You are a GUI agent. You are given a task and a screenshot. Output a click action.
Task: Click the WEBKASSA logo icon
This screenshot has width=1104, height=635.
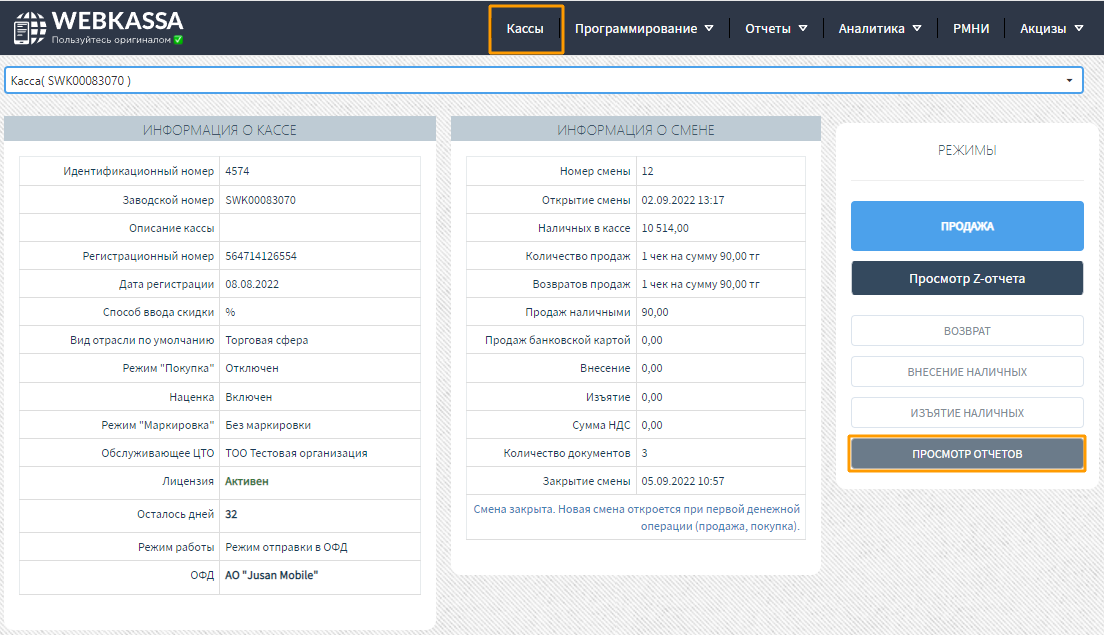click(x=30, y=28)
